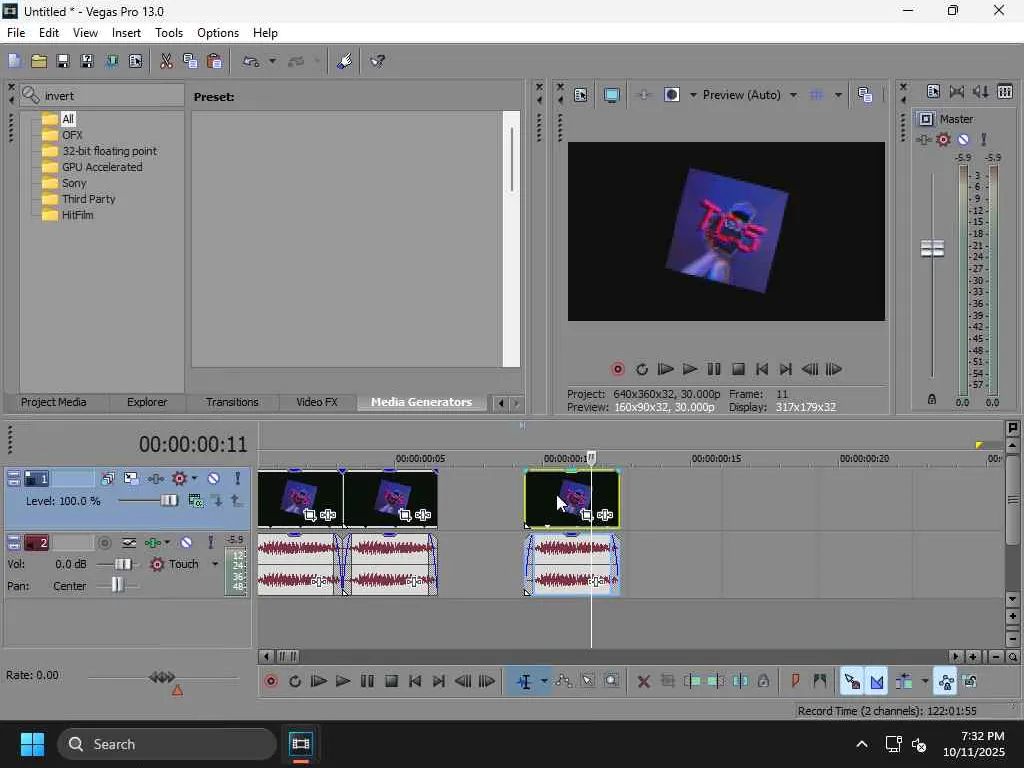Click Go to End in preview transport
This screenshot has width=1024, height=768.
pyautogui.click(x=786, y=370)
